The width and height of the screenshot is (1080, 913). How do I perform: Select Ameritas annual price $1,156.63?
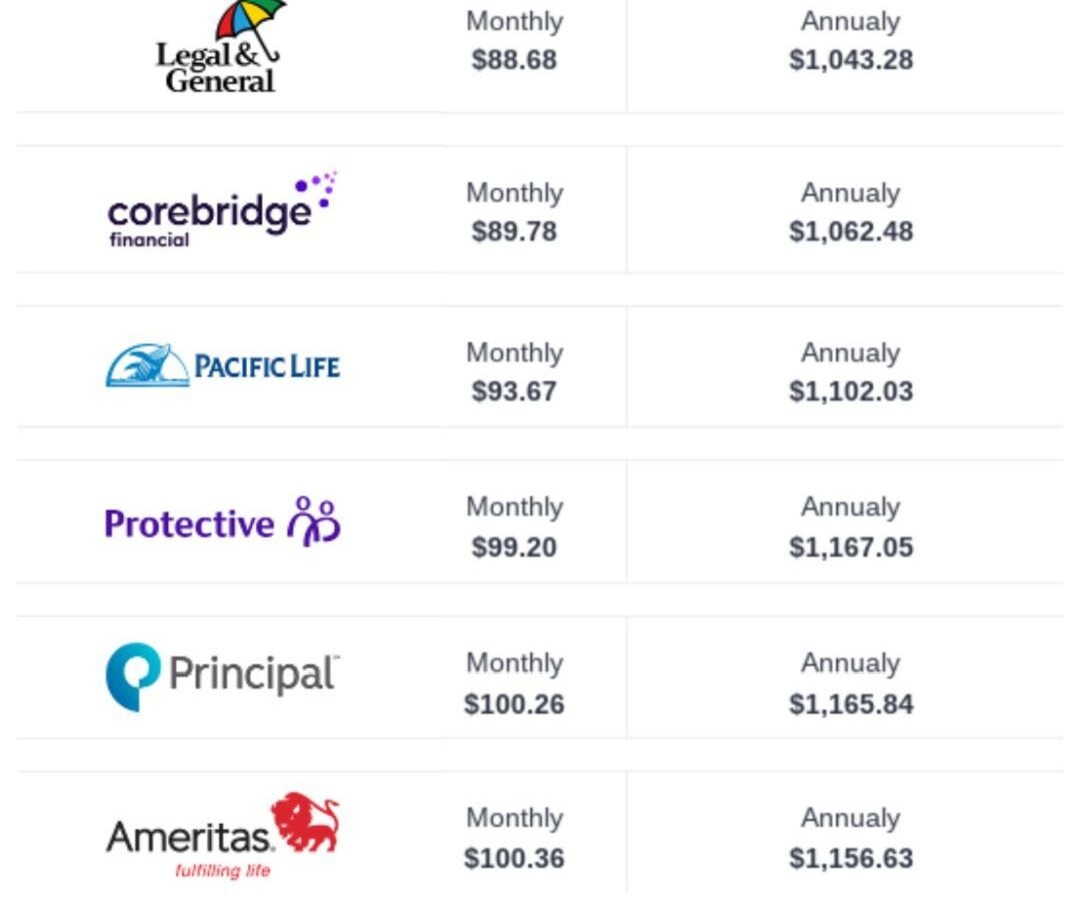point(851,858)
